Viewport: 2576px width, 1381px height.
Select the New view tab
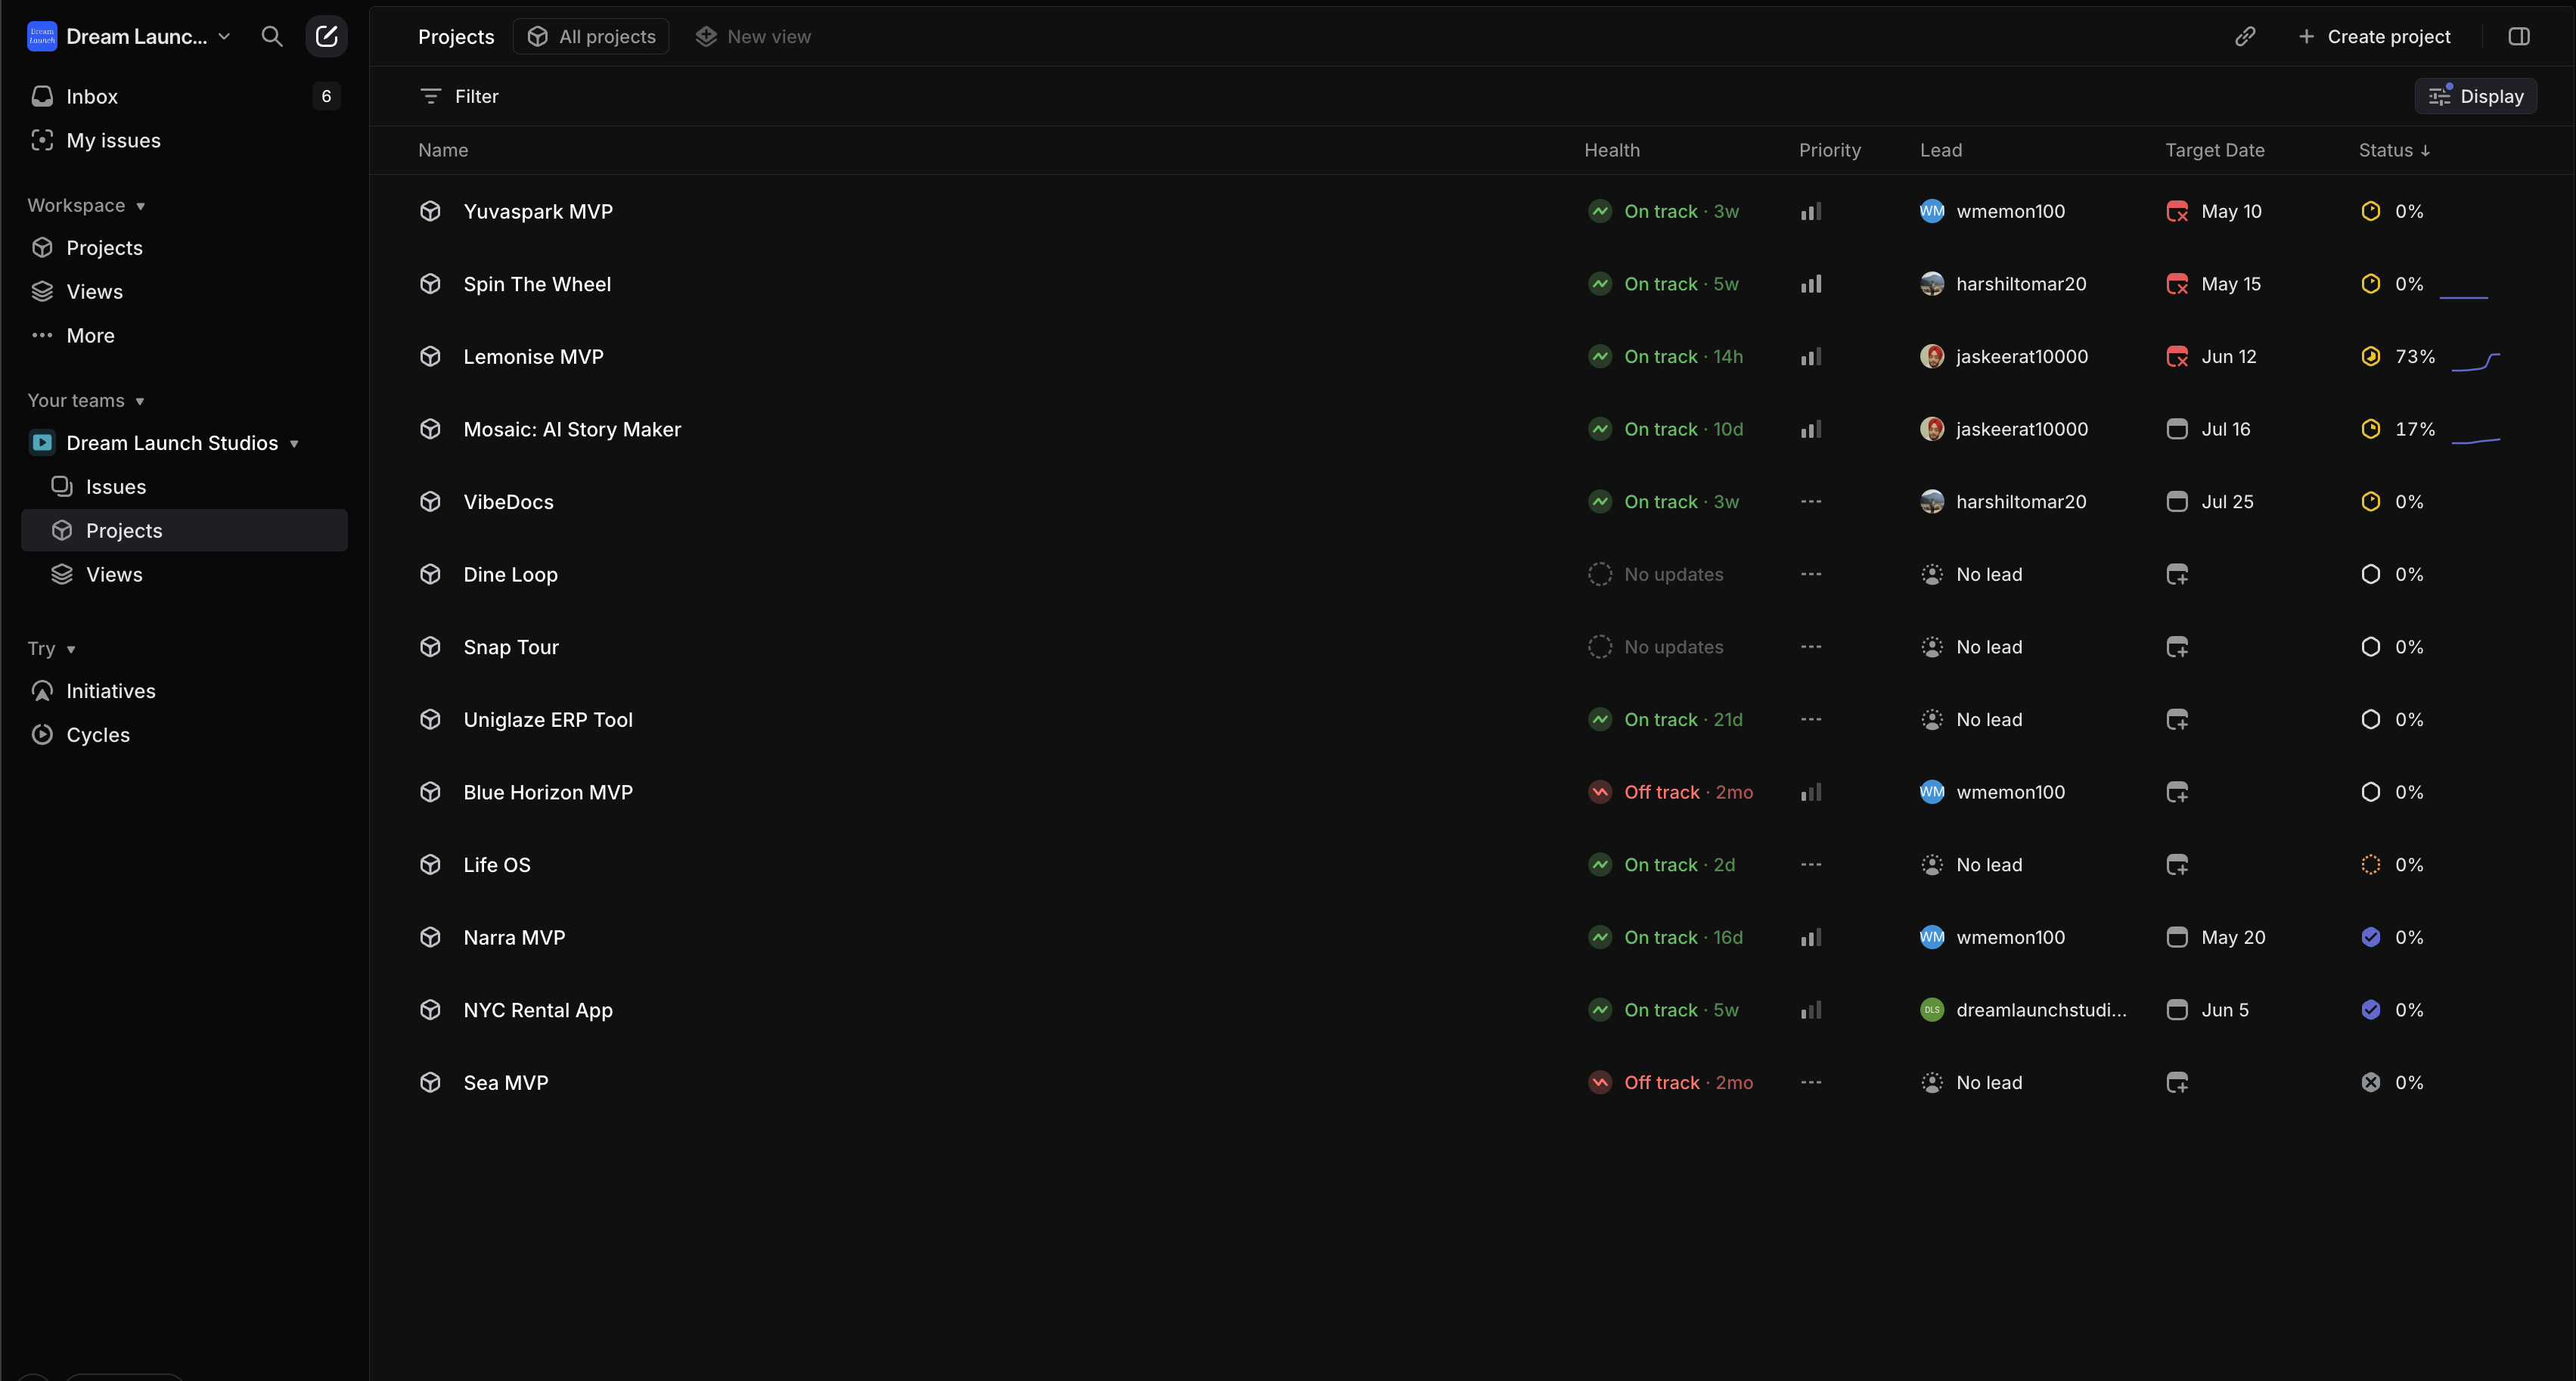(x=753, y=37)
